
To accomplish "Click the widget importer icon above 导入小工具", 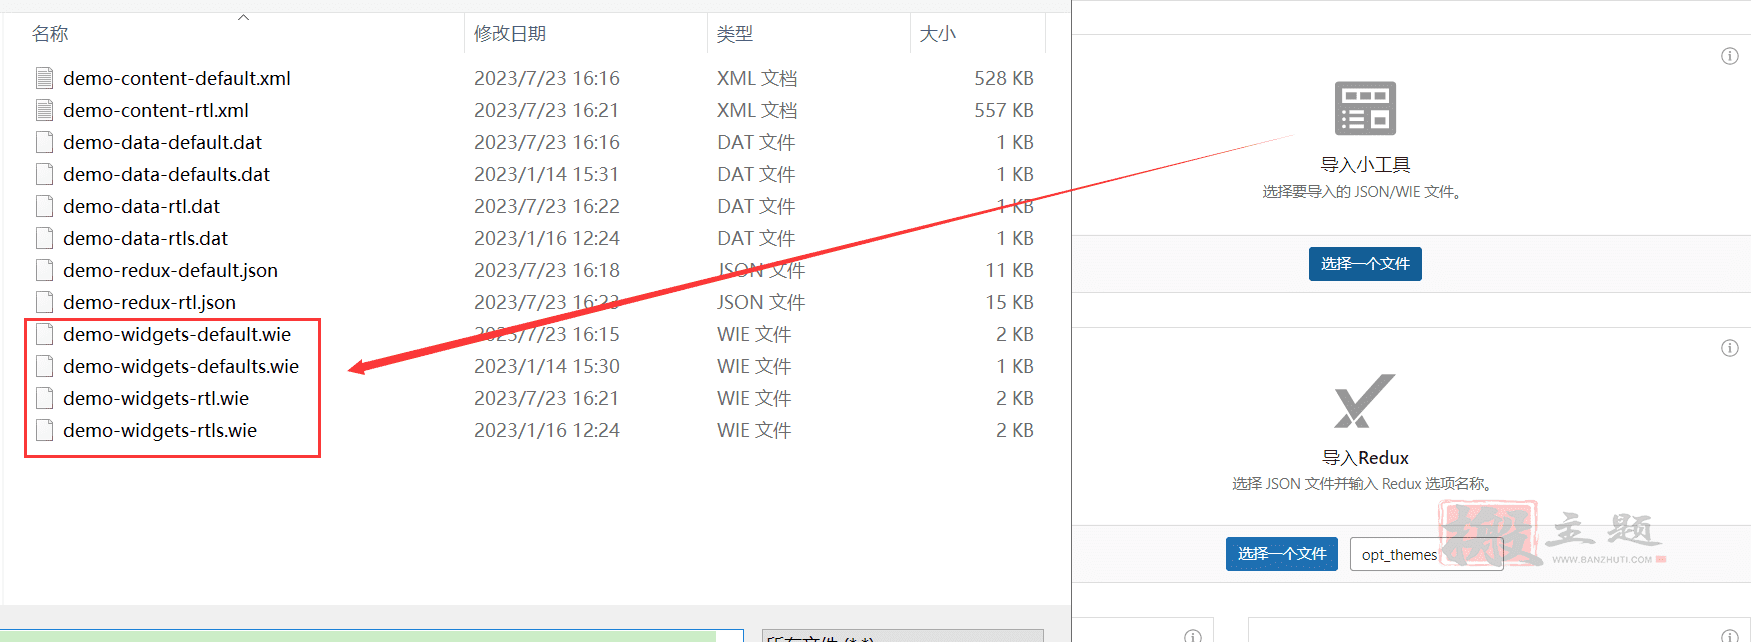I will click(x=1365, y=108).
